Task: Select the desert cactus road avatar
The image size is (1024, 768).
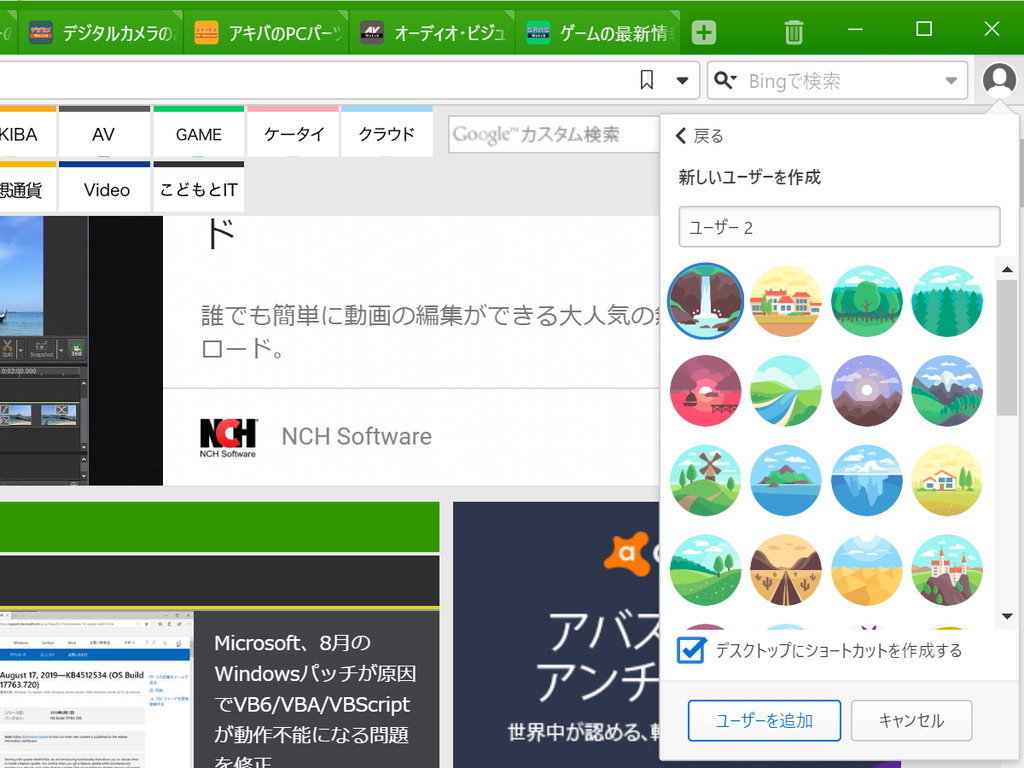Action: point(786,570)
